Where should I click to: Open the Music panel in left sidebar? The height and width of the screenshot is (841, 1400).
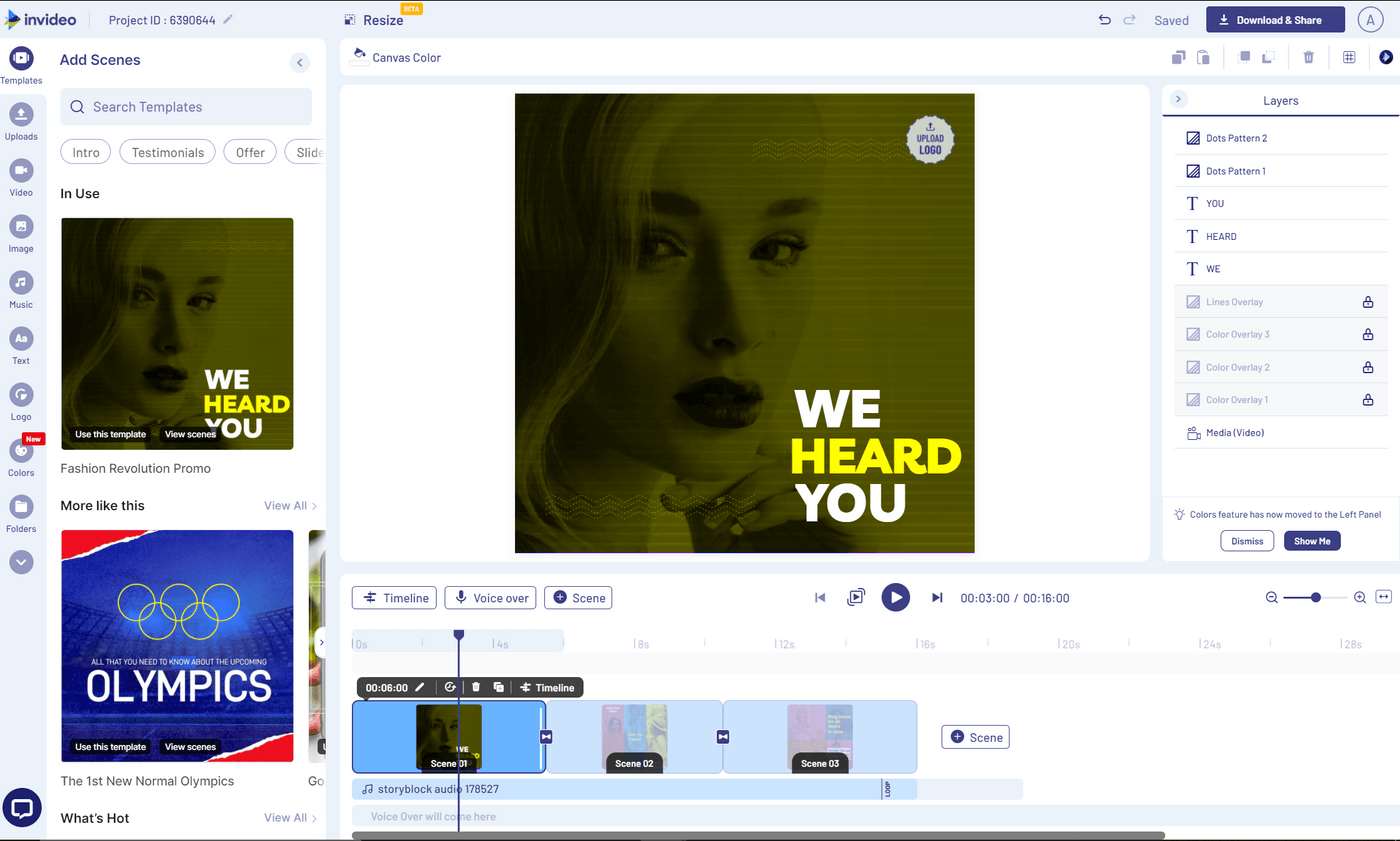[21, 289]
